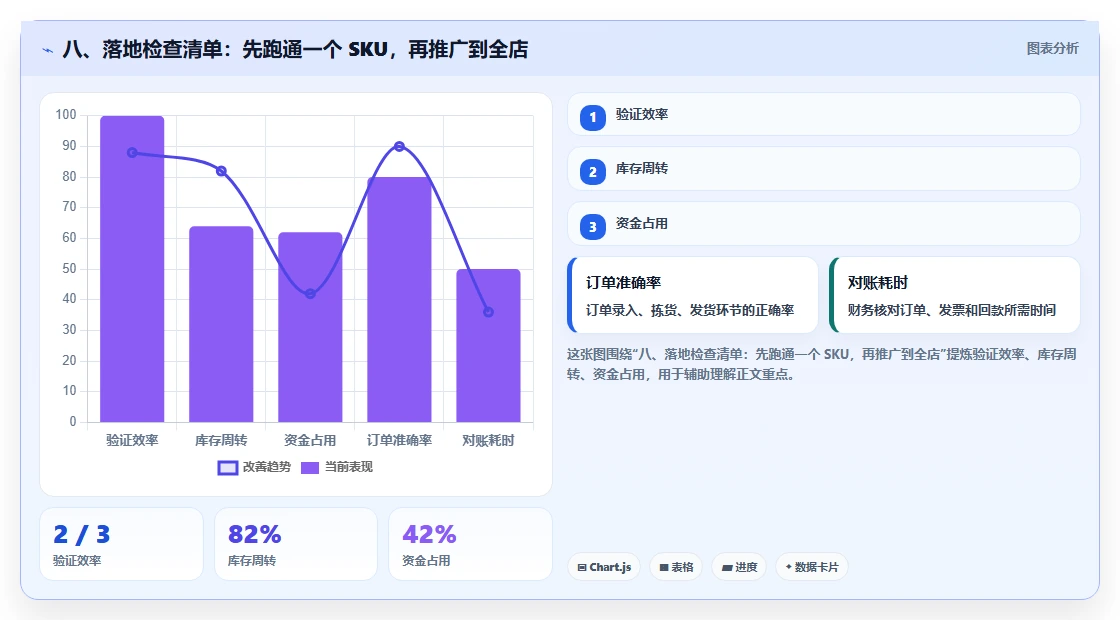This screenshot has height=620, width=1120.
Task: Click the 对账耗时 bar in the chart
Action: (489, 346)
